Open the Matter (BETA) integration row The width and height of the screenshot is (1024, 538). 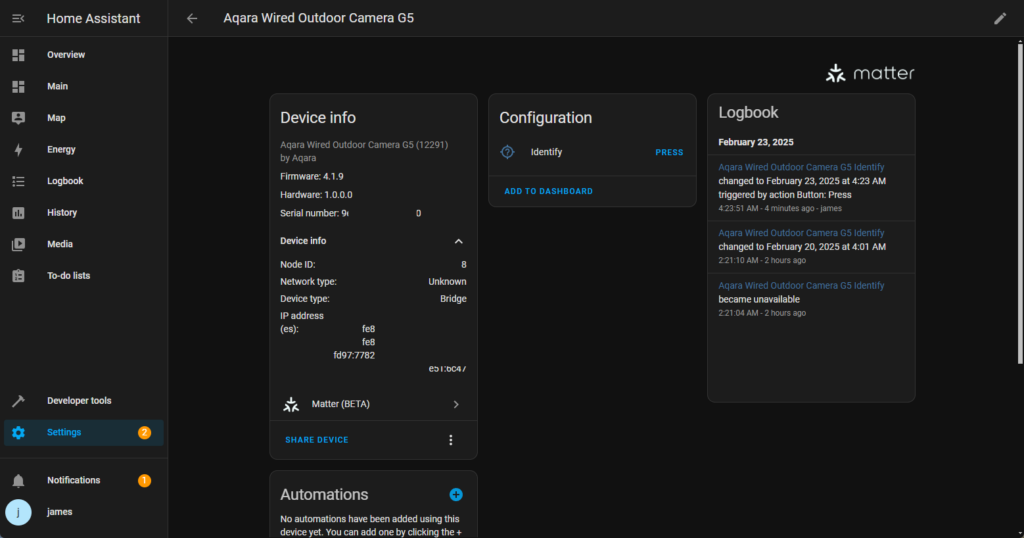coord(372,404)
